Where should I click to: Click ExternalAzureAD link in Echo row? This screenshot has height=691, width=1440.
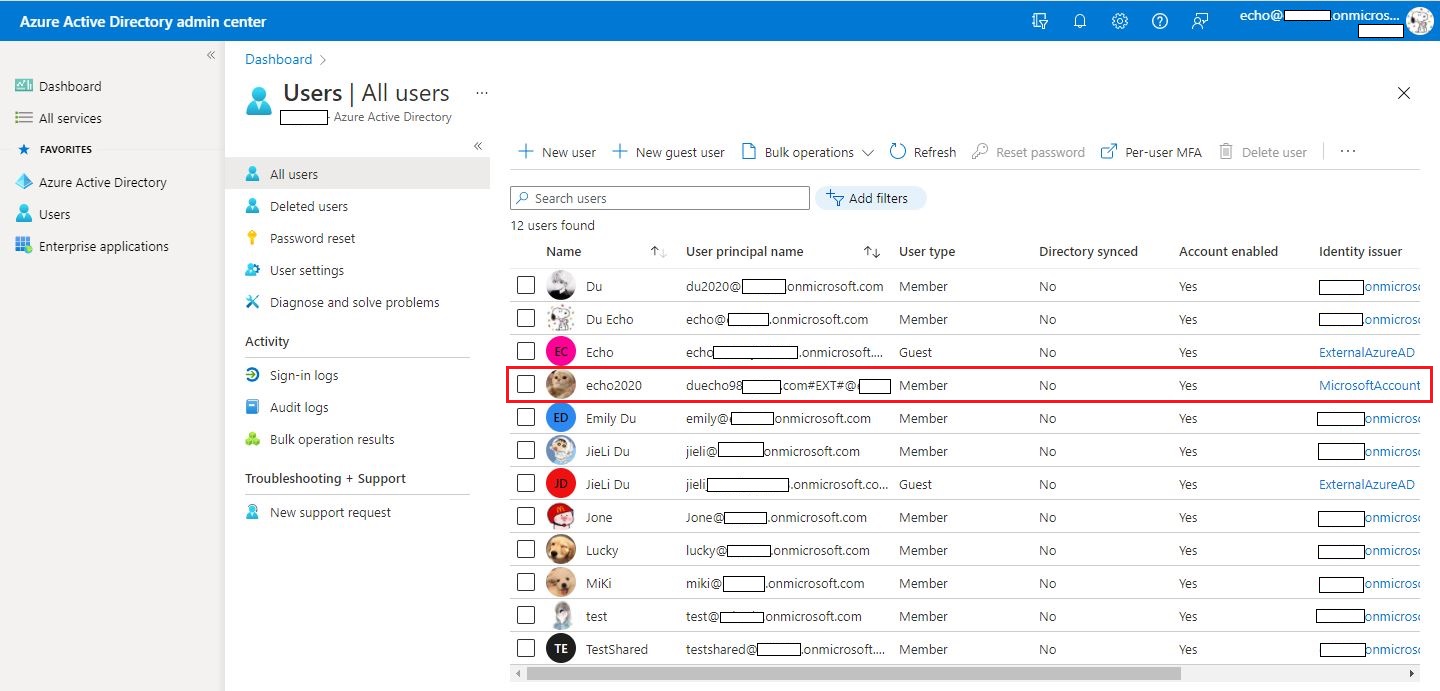[x=1367, y=352]
